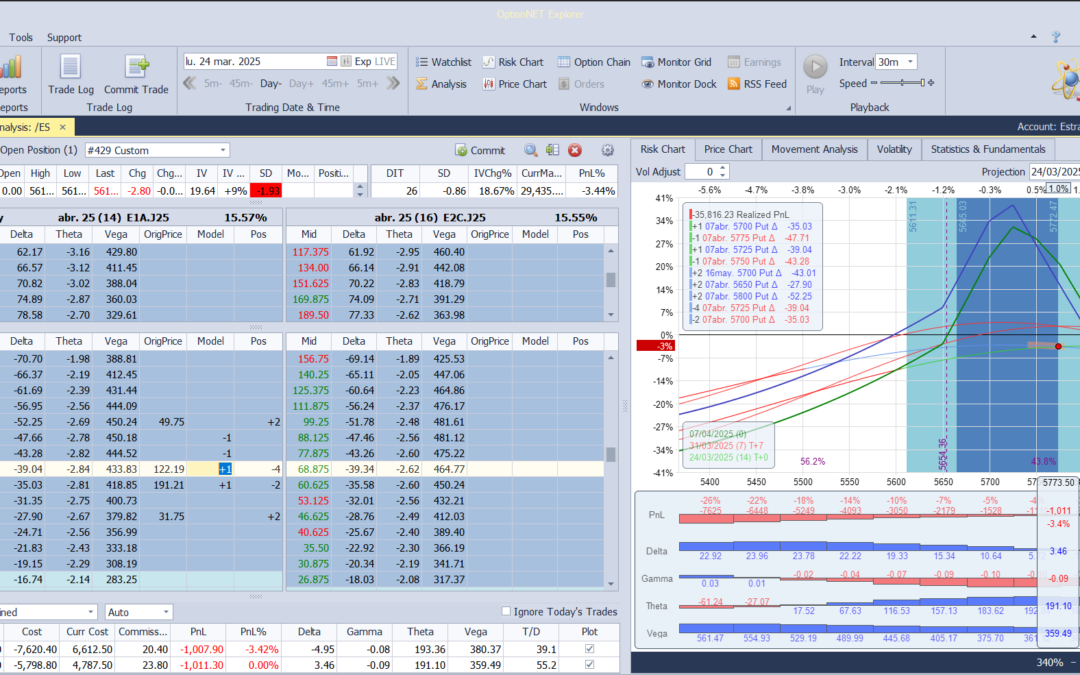
Task: Open the Trade Log
Action: click(x=70, y=74)
